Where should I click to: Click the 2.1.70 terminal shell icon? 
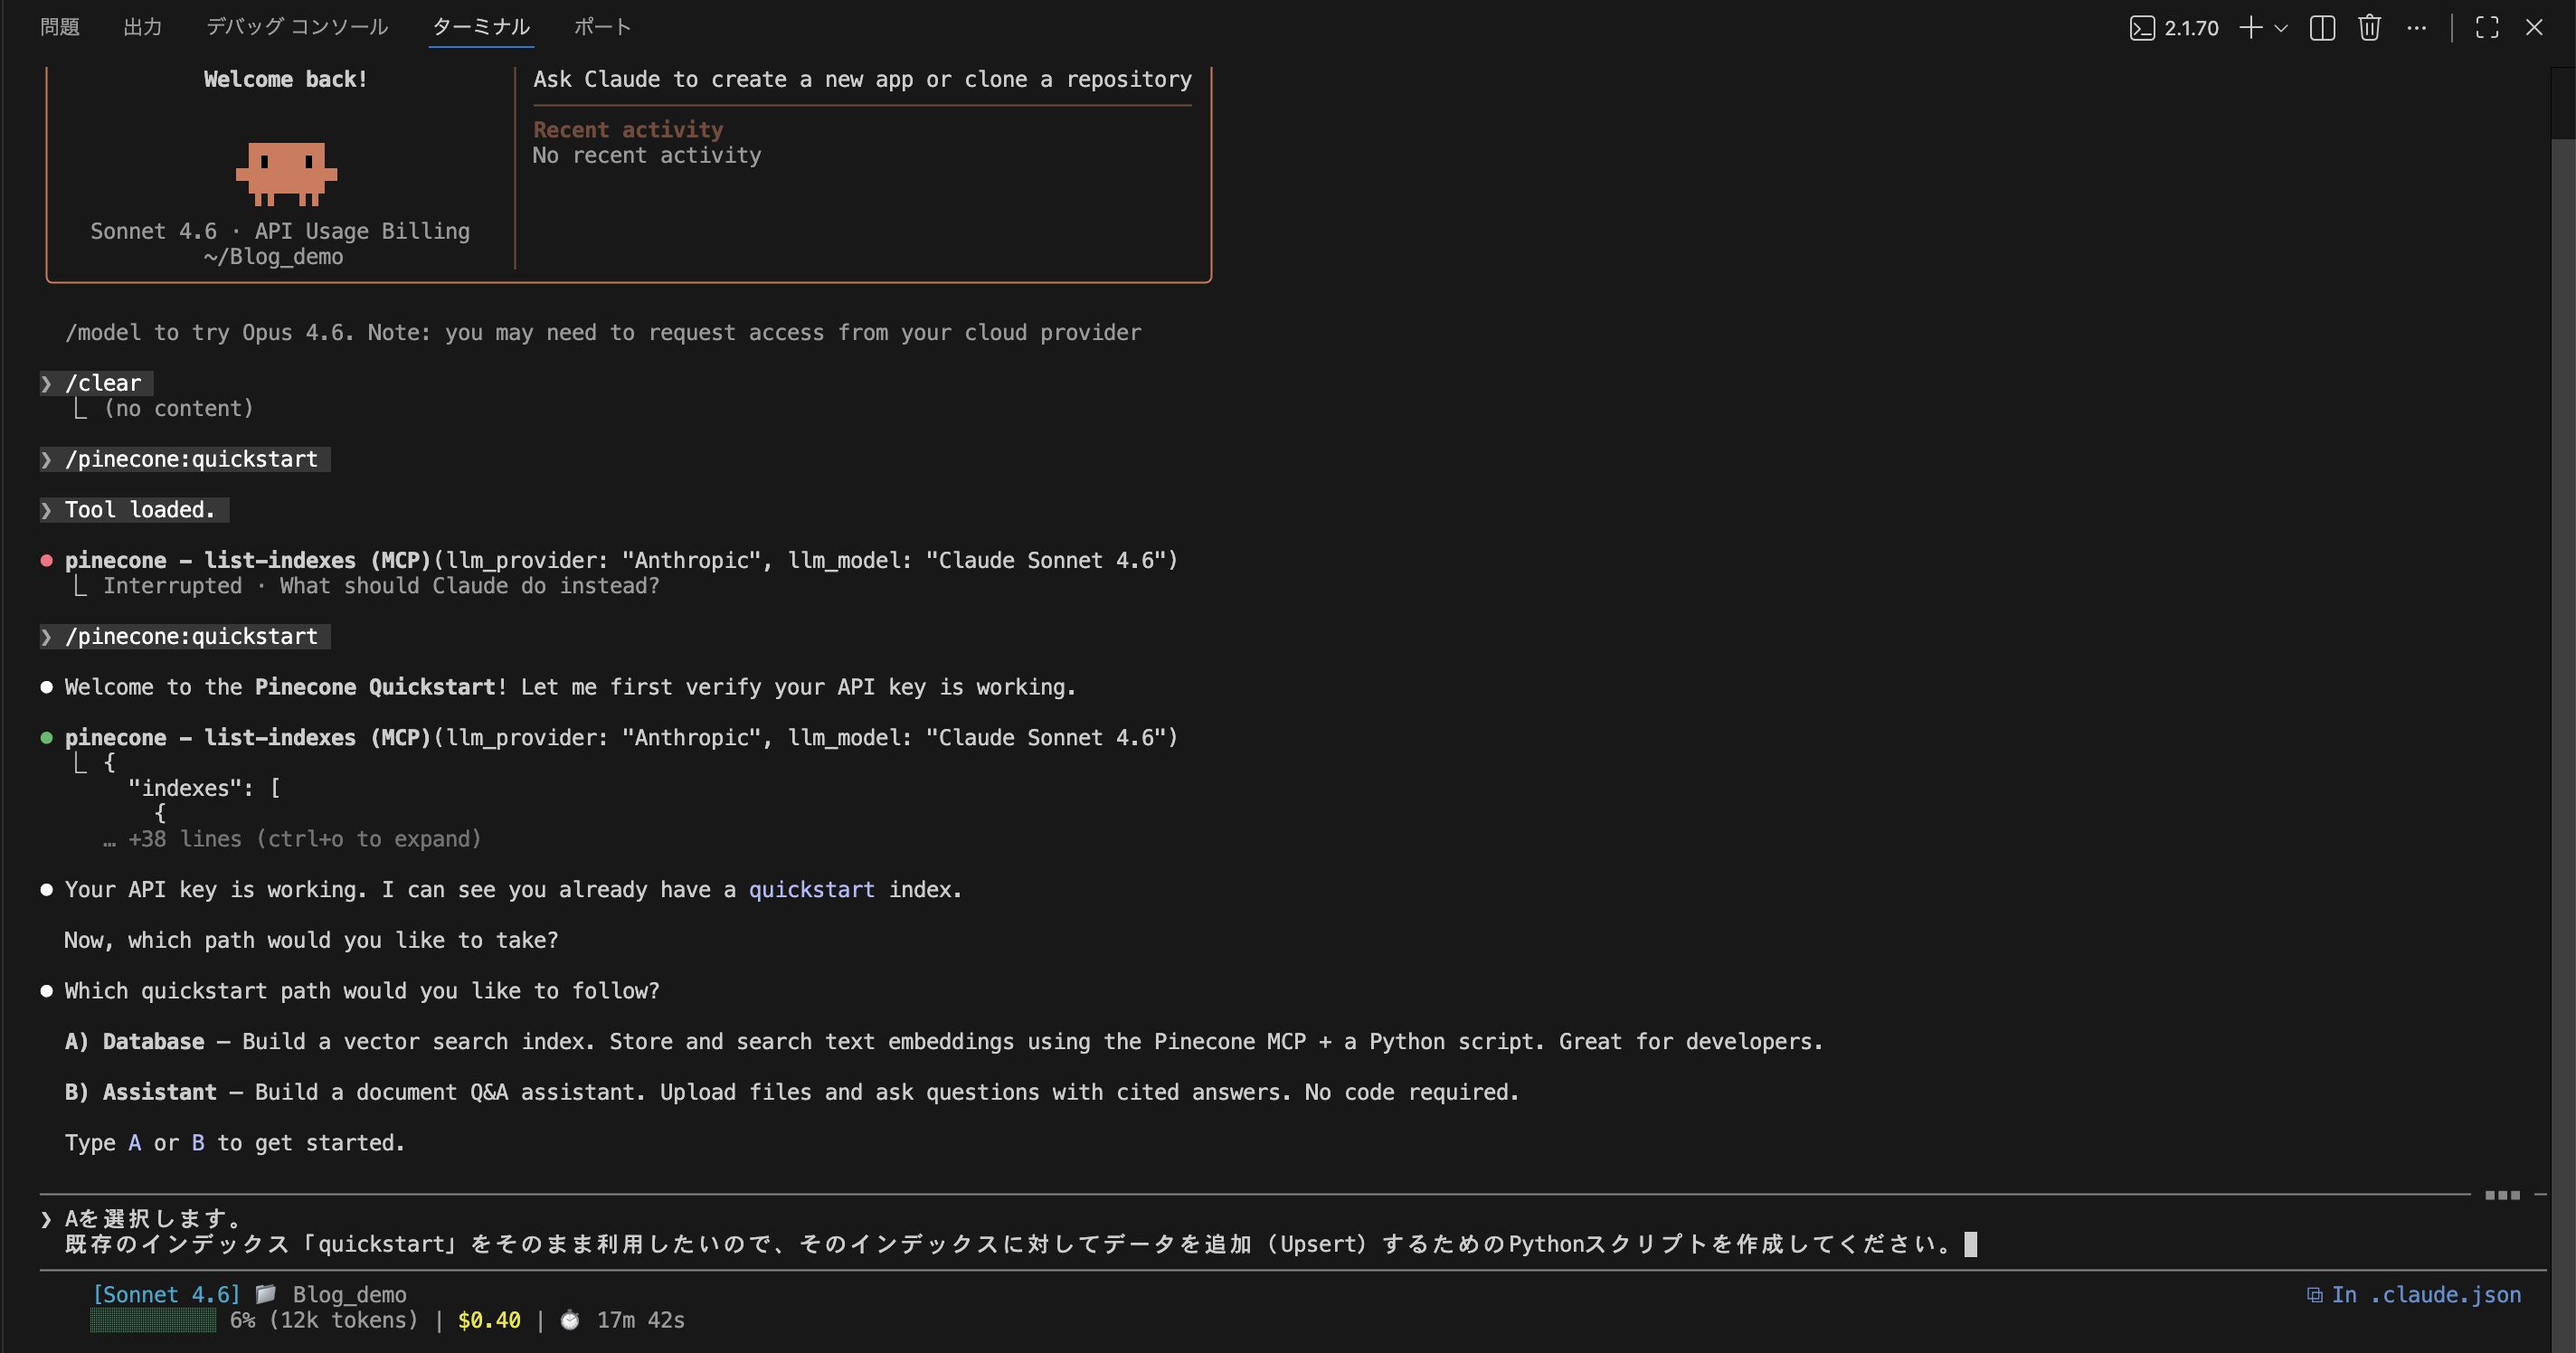[x=2142, y=28]
